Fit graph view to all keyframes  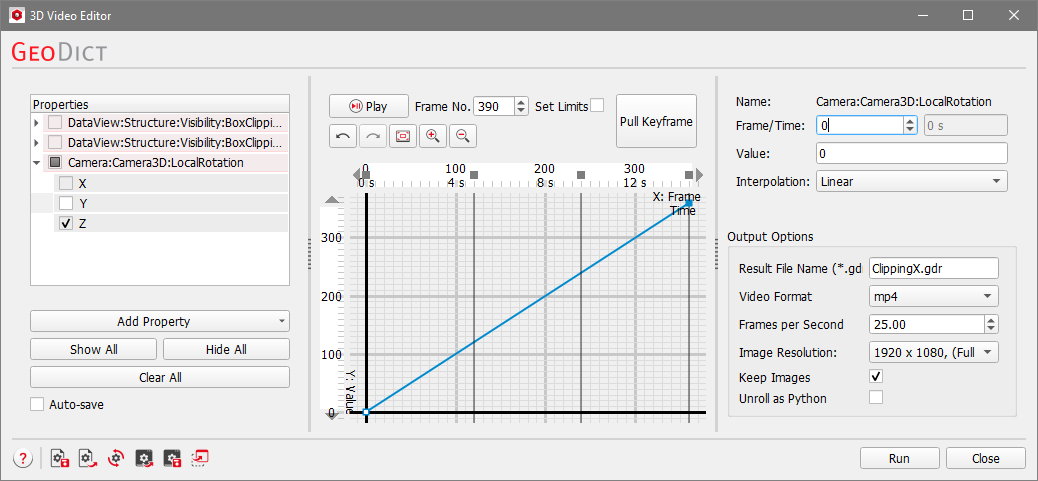pos(403,136)
